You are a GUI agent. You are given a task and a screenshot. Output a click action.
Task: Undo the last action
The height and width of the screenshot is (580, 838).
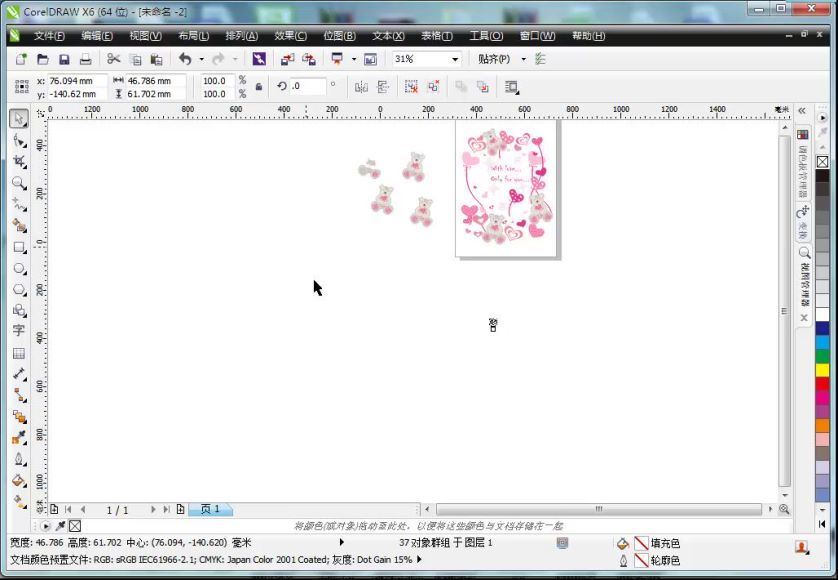pyautogui.click(x=185, y=59)
